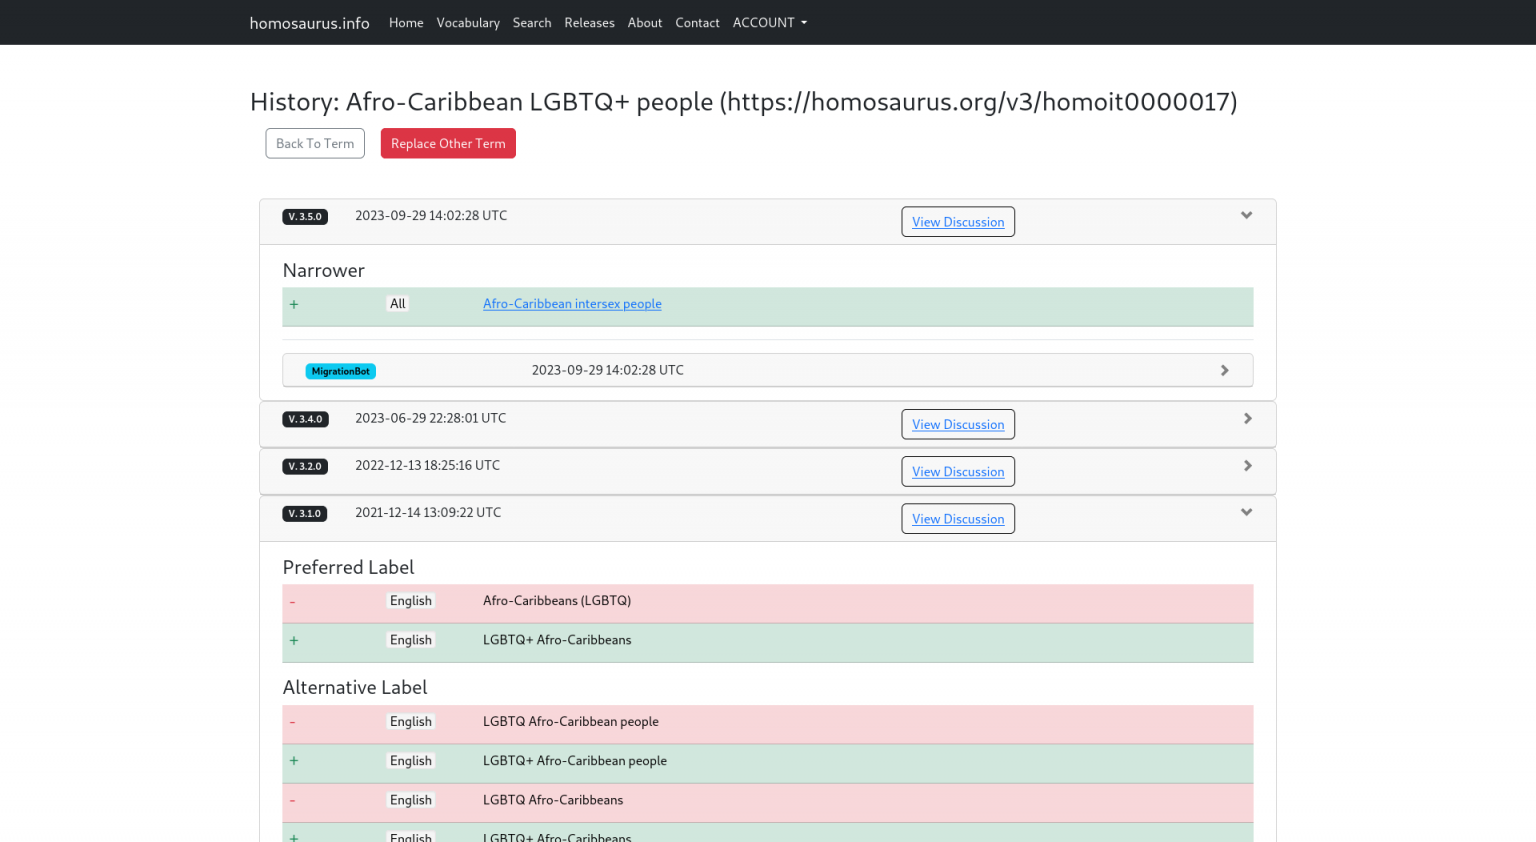
Task: Expand the MigrationBot change details
Action: [1224, 369]
